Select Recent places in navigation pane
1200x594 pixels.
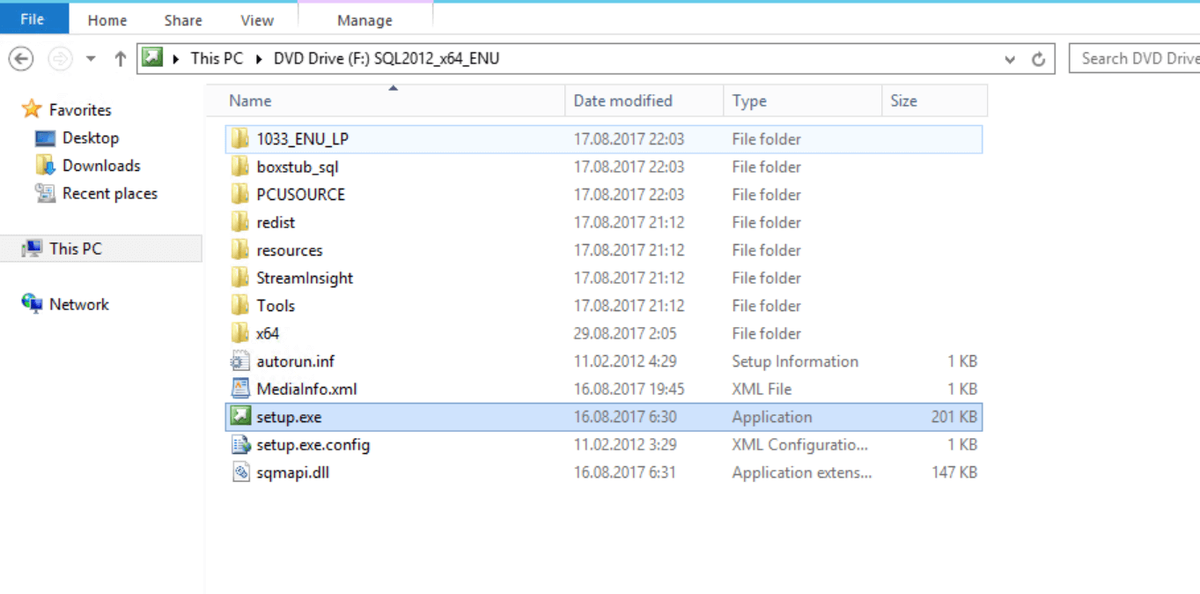pos(110,194)
